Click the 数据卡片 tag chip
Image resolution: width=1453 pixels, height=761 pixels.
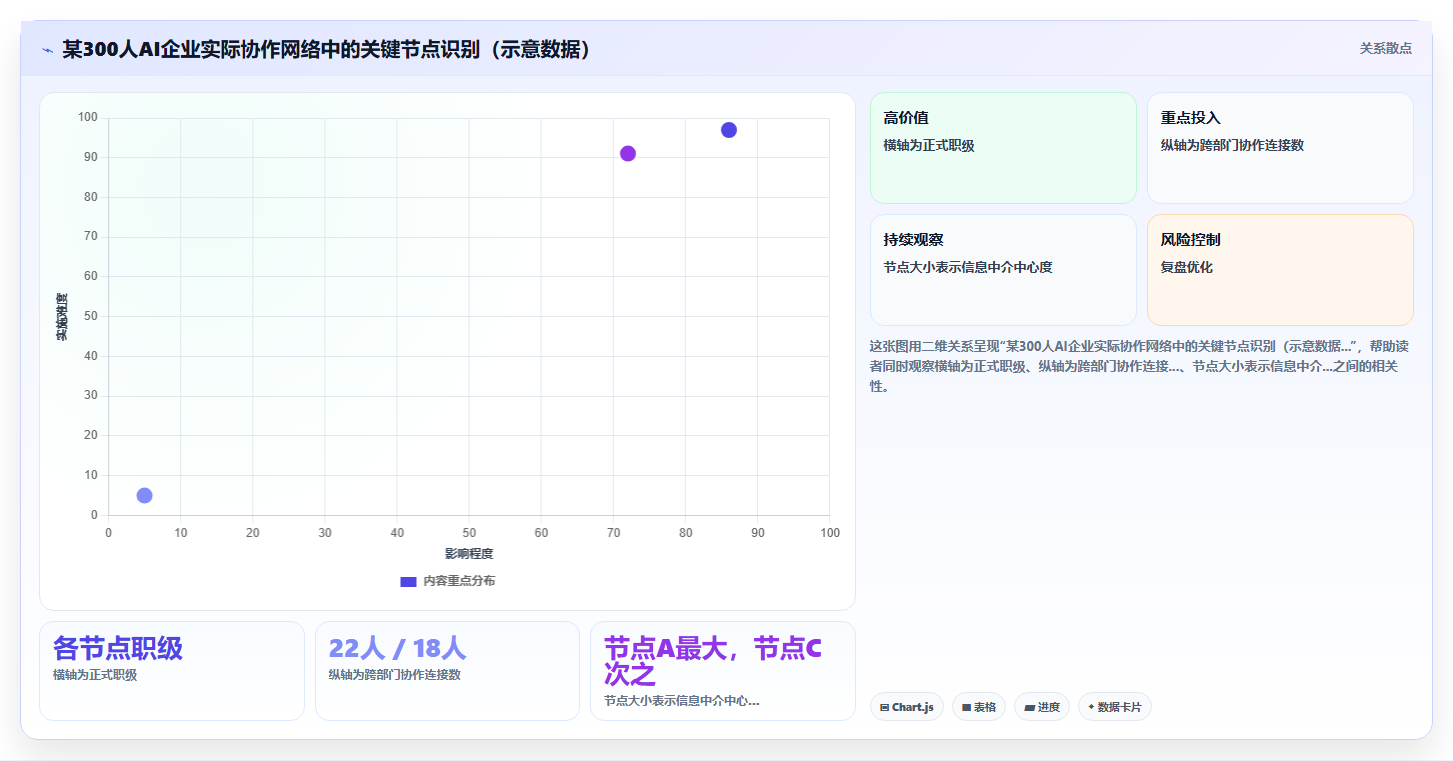pos(1115,707)
